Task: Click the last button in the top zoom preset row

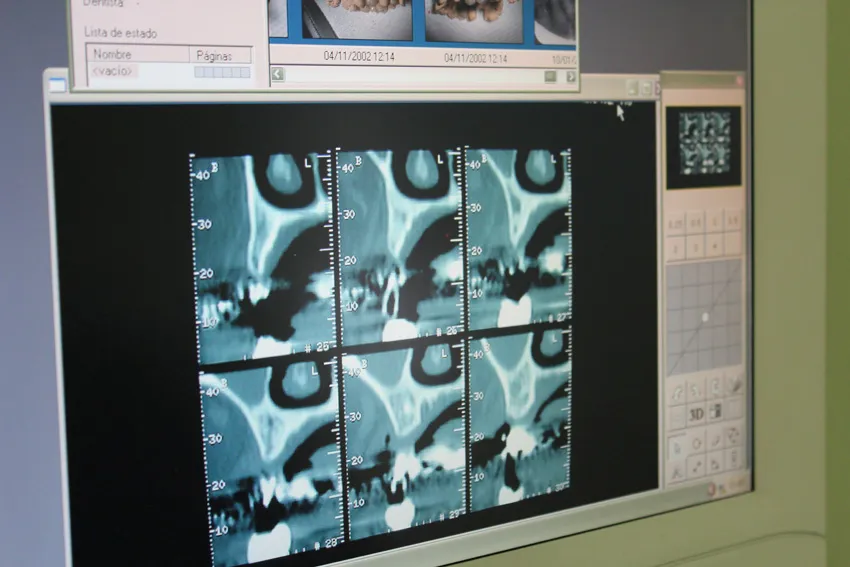Action: pos(733,219)
